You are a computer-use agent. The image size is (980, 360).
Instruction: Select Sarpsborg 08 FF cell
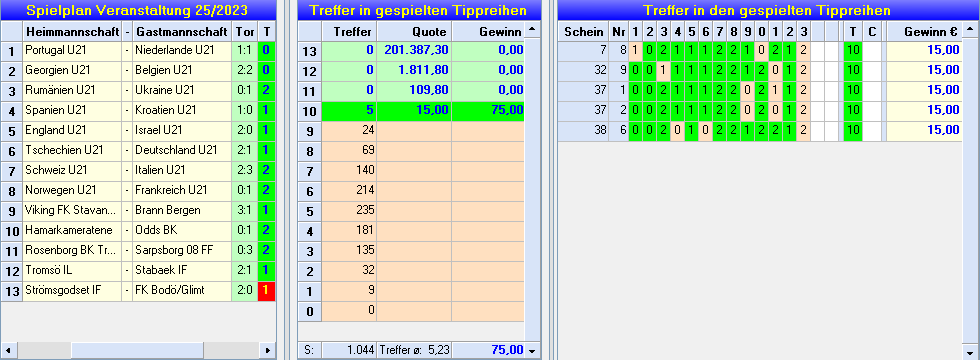pos(182,251)
